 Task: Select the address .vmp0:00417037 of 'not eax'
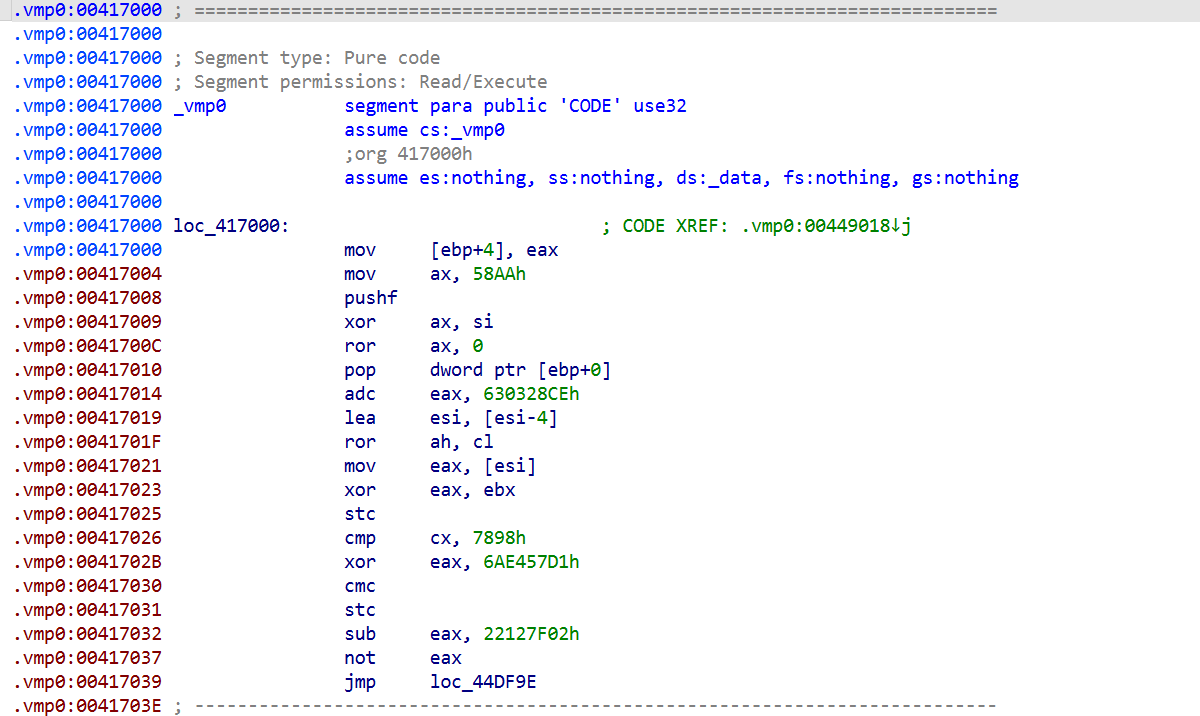(88, 658)
